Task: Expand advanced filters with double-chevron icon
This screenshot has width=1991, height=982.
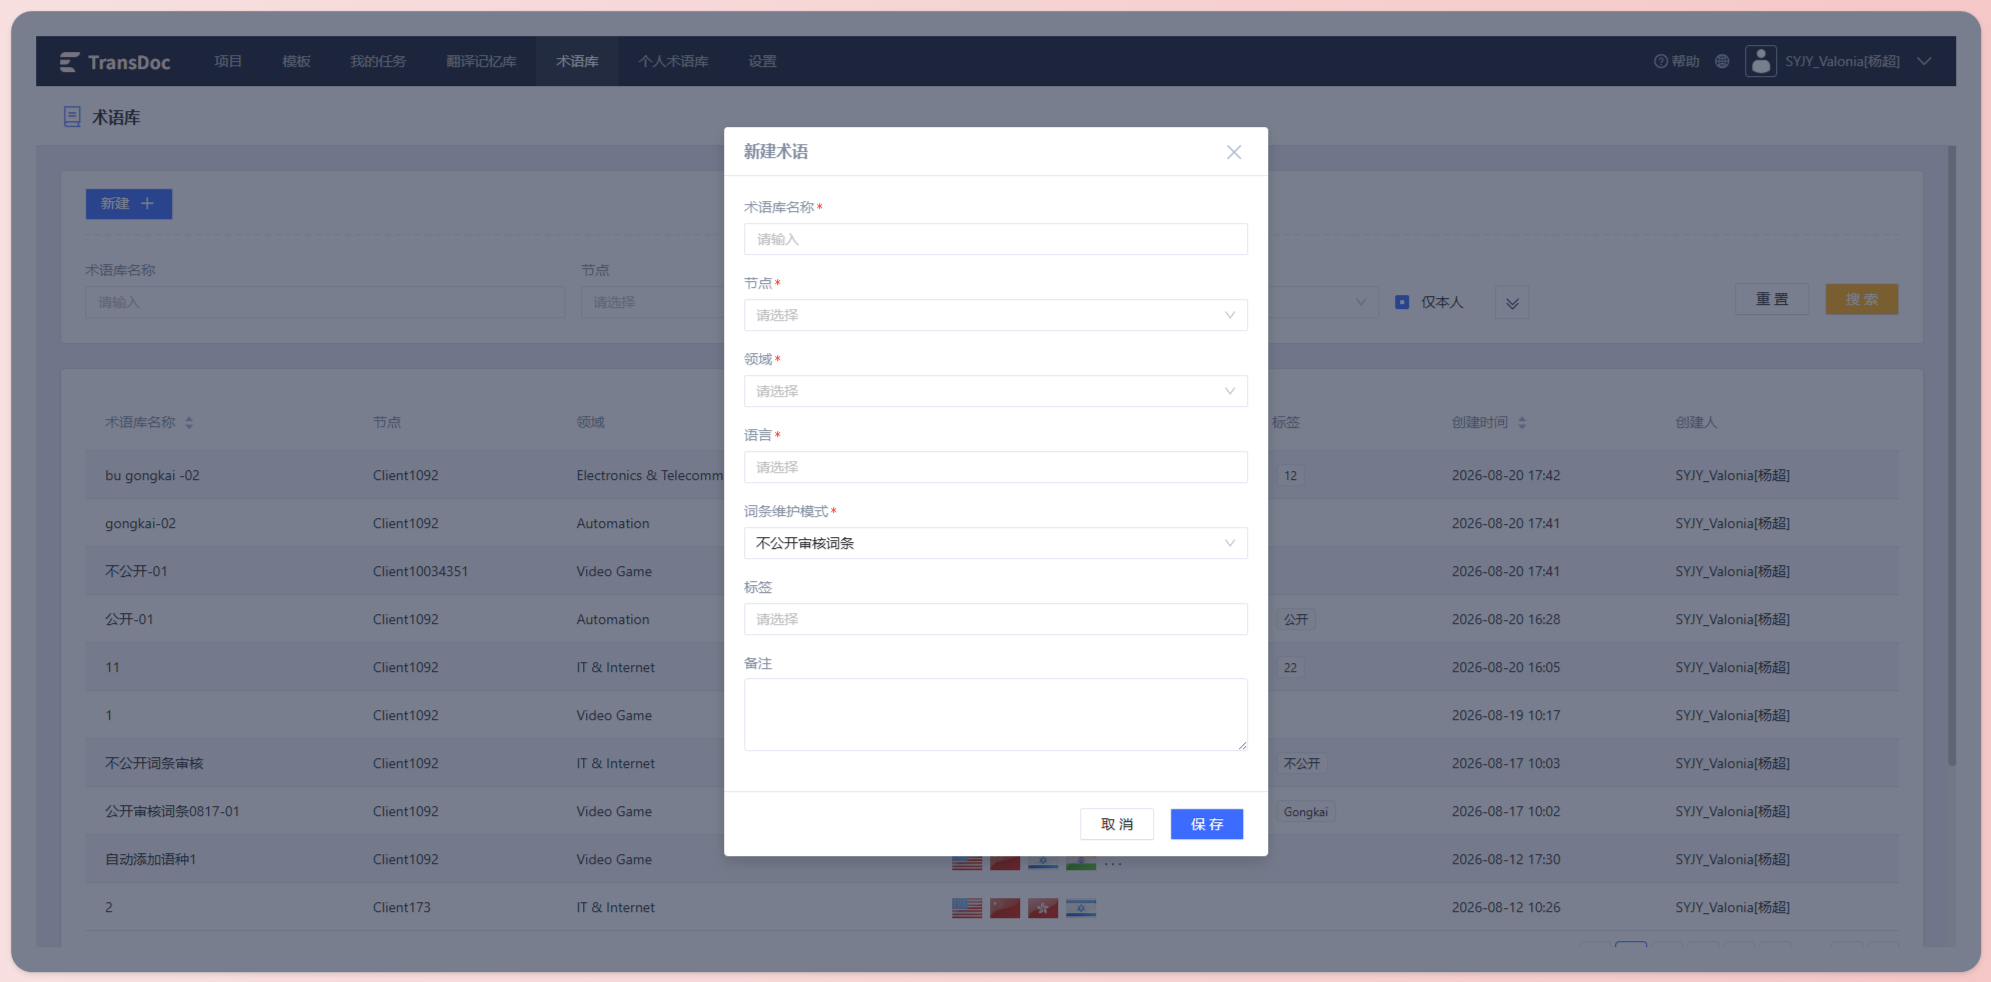Action: (1512, 303)
